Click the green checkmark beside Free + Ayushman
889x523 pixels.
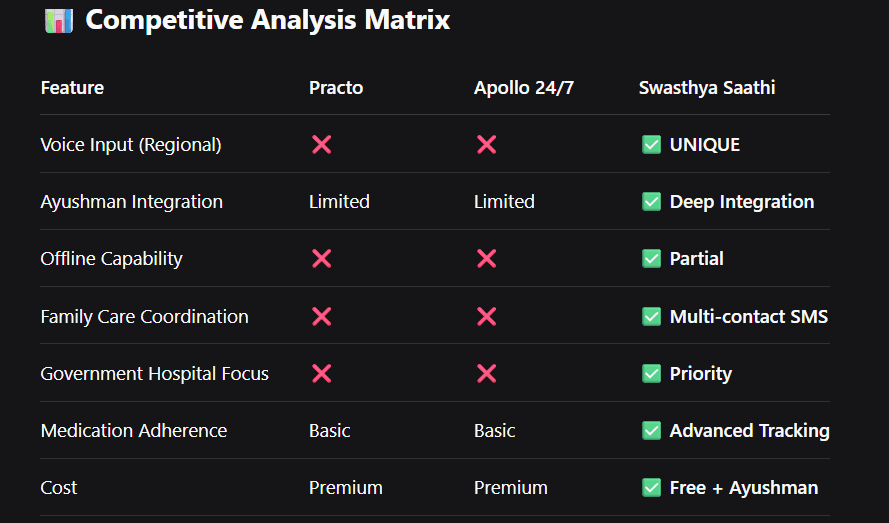(x=651, y=488)
